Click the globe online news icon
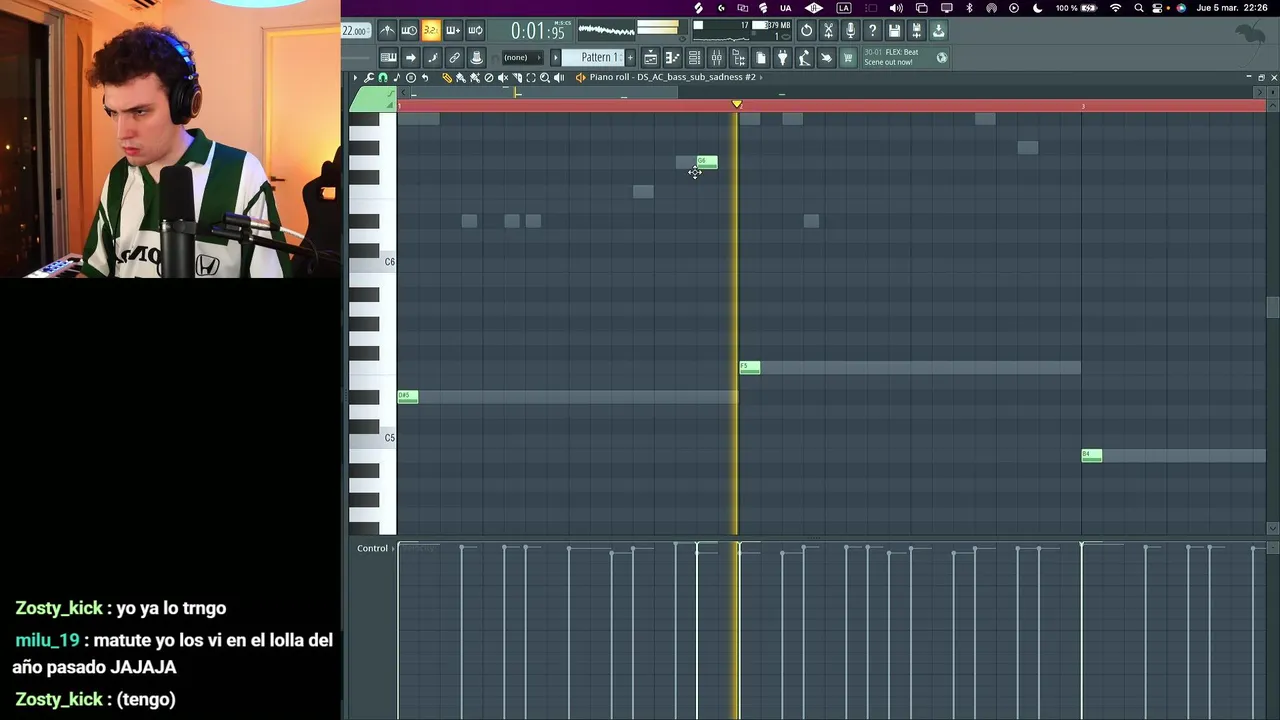Screen dimensions: 1280x720 (942, 58)
